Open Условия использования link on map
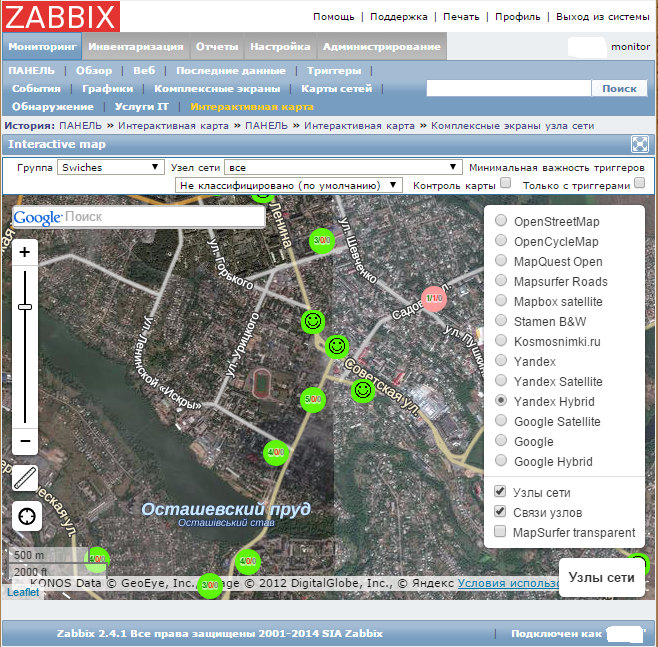Viewport: 658px width, 647px height. tap(508, 583)
